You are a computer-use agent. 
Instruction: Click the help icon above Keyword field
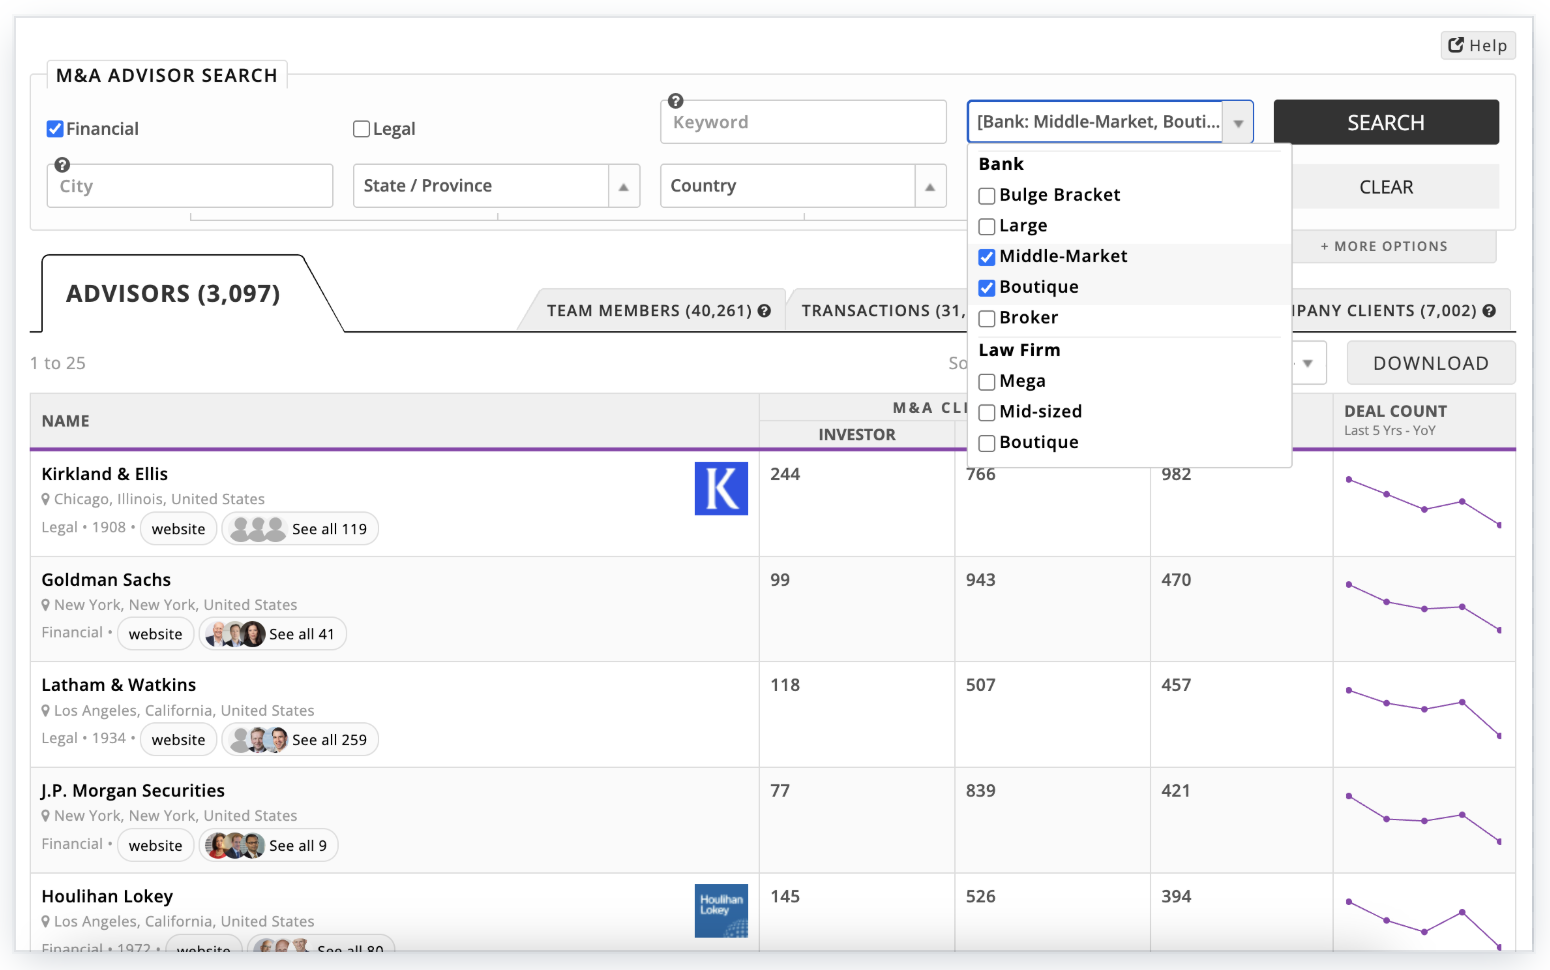point(676,101)
